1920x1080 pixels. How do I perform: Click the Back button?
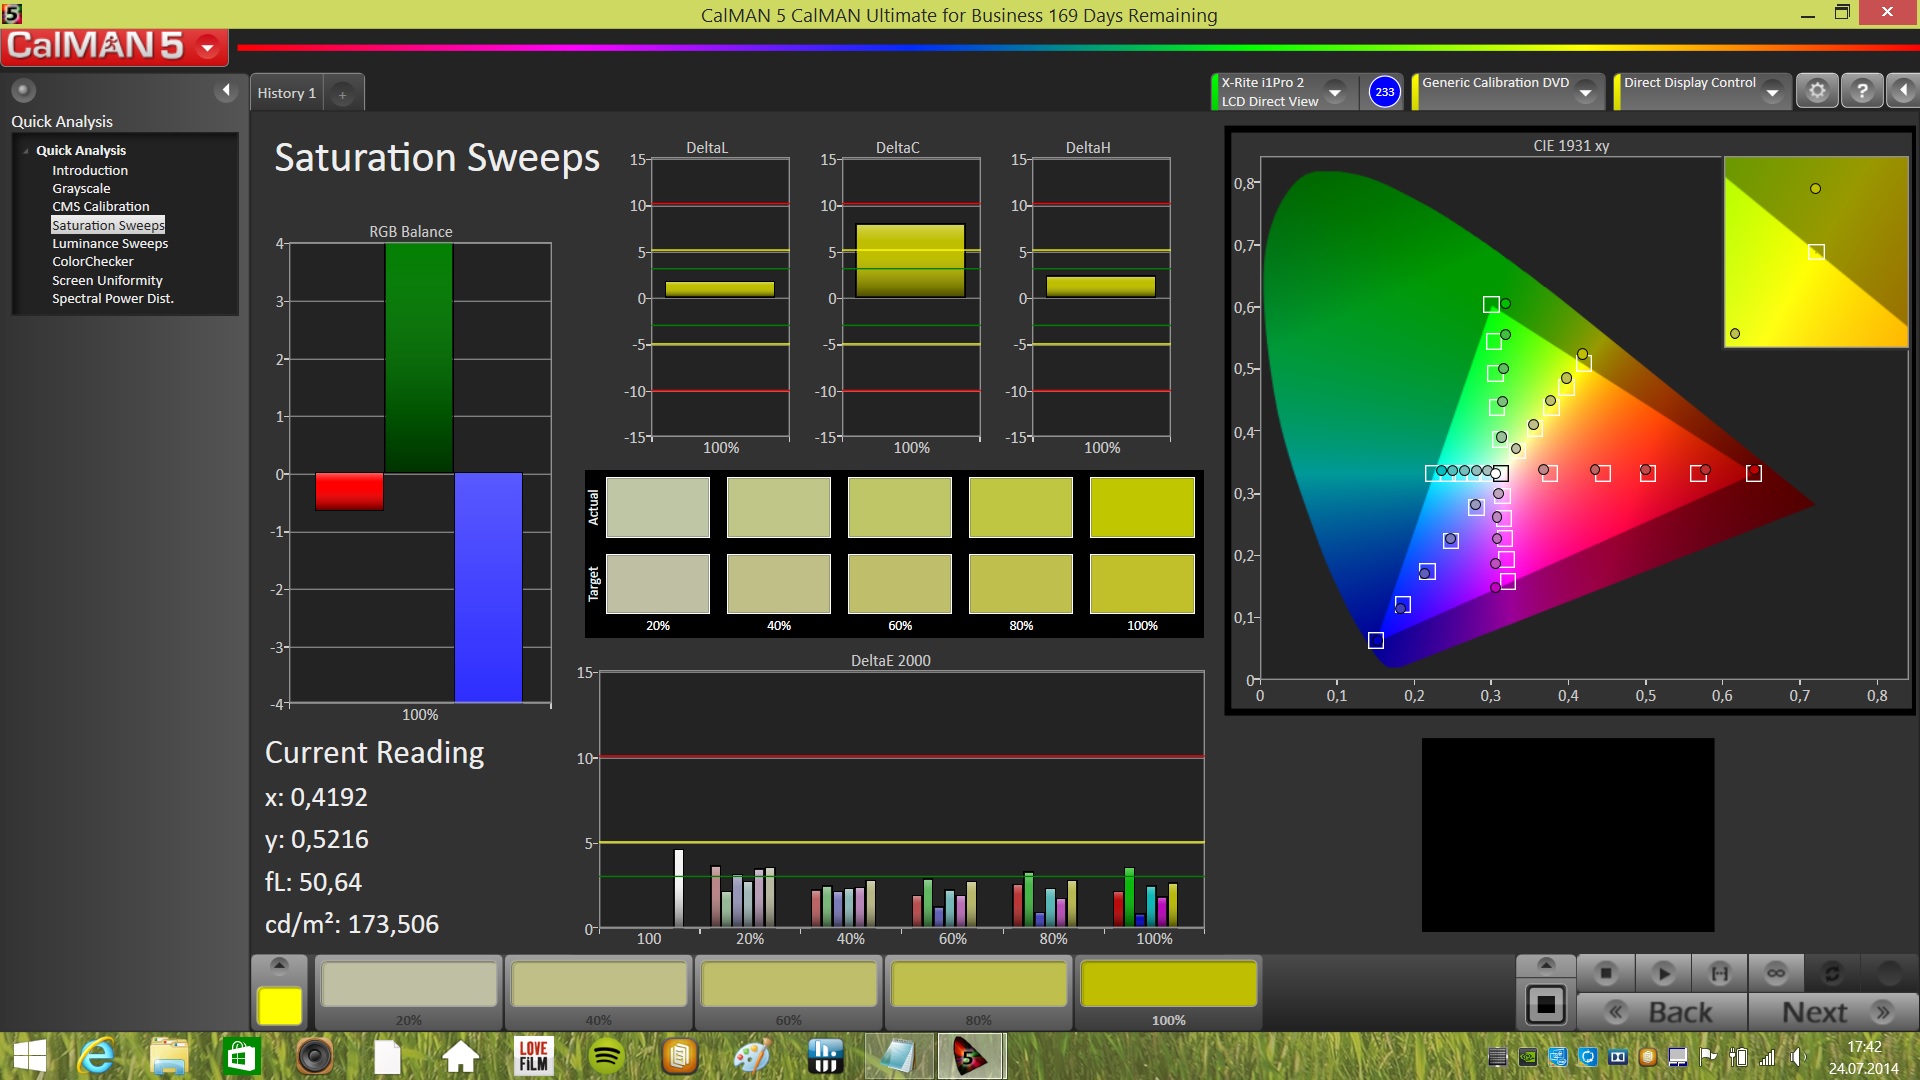click(x=1662, y=1012)
